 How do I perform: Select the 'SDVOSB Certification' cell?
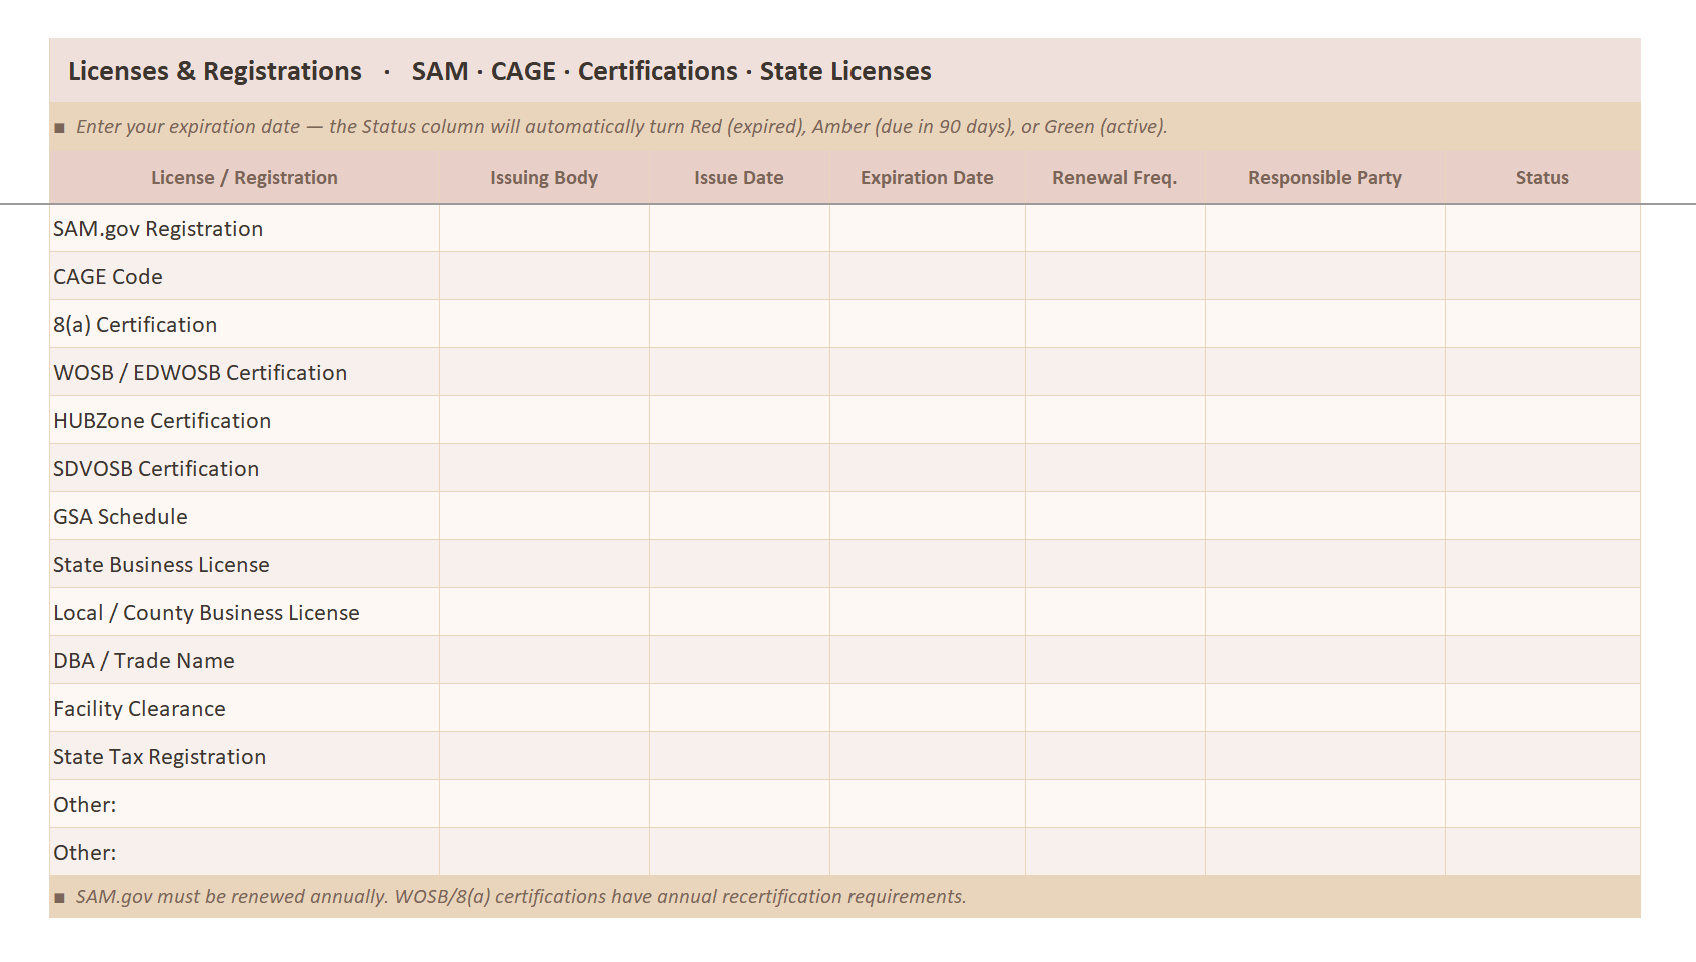pyautogui.click(x=244, y=468)
